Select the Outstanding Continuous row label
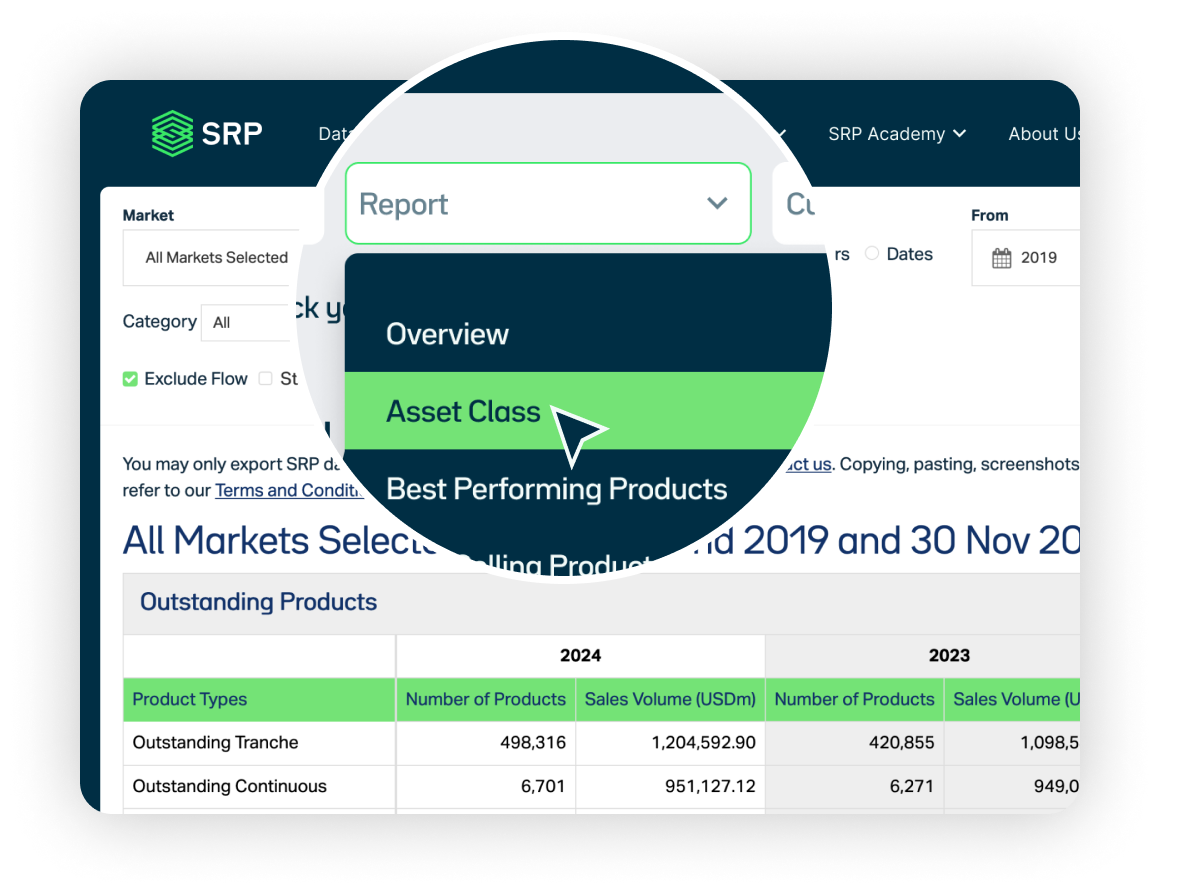1184x894 pixels. coord(230,786)
